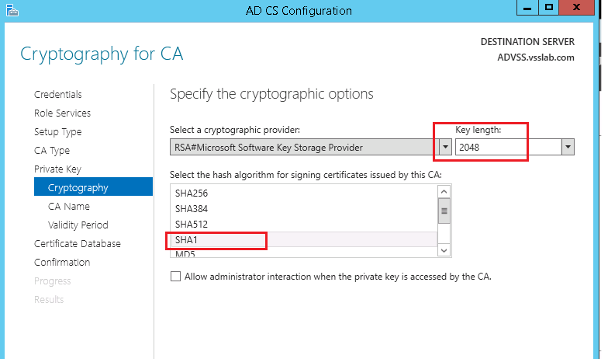Expand the Key length dropdown arrow
Image resolution: width=602 pixels, height=360 pixels.
(568, 147)
